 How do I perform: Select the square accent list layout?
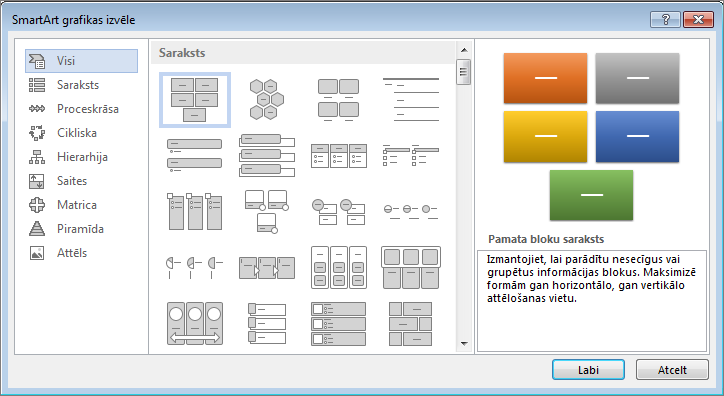410,156
